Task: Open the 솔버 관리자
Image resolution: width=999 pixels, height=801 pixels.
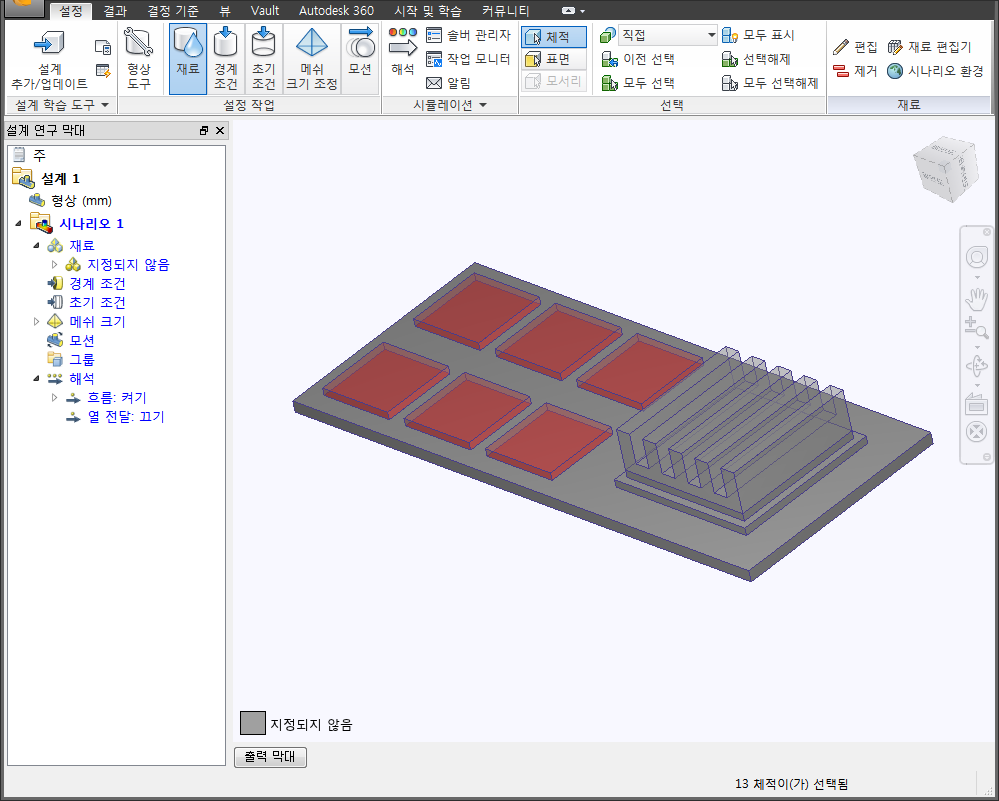Action: [468, 35]
